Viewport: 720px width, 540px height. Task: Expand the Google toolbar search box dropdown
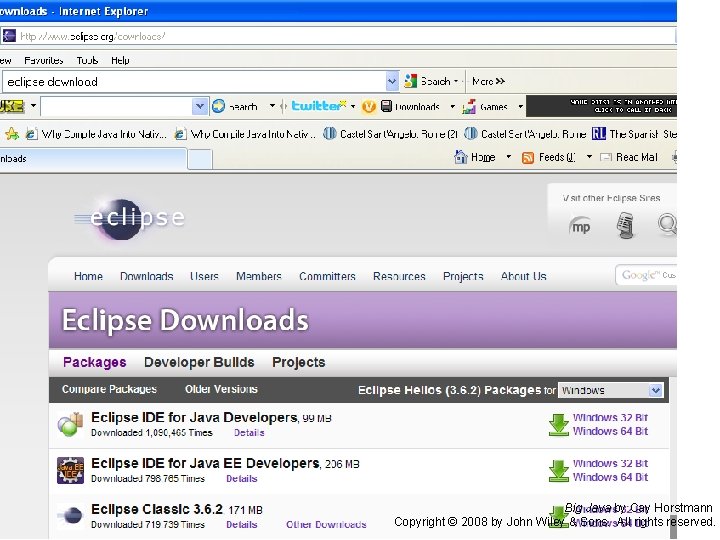392,82
